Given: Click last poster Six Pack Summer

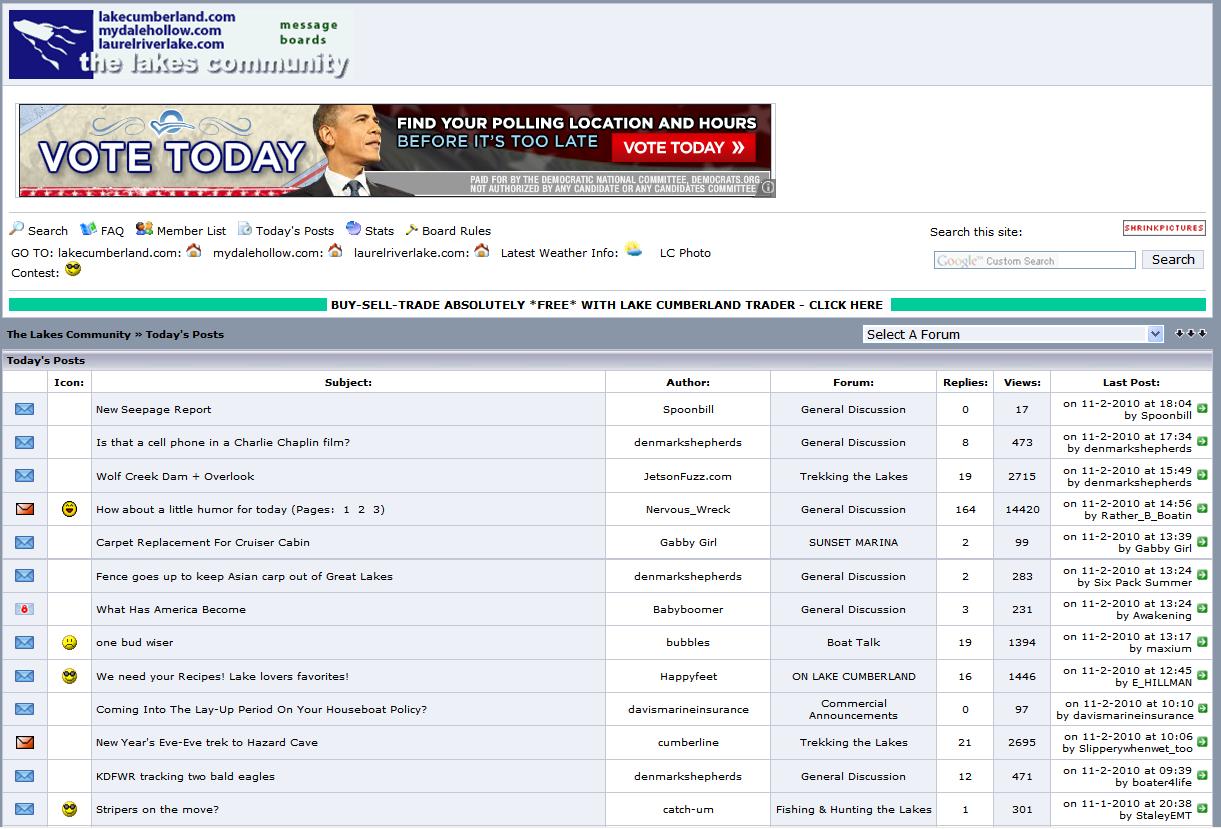Looking at the screenshot, I should (1142, 582).
